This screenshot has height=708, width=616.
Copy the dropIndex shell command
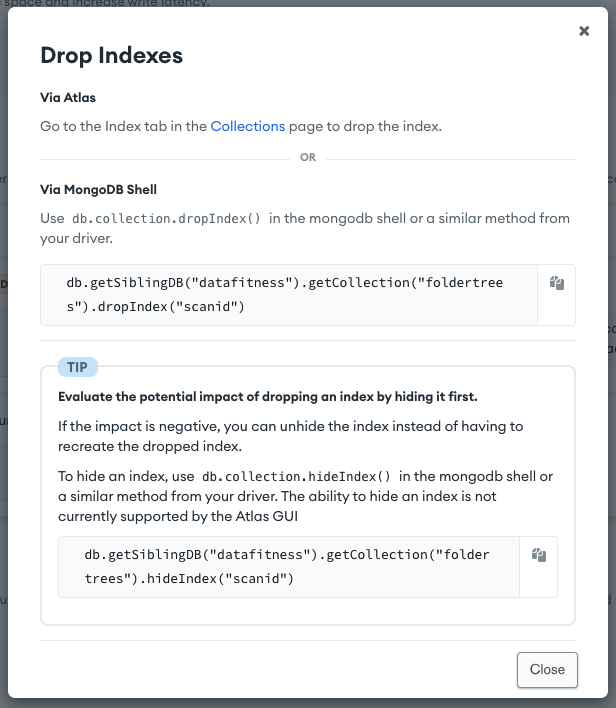click(557, 284)
